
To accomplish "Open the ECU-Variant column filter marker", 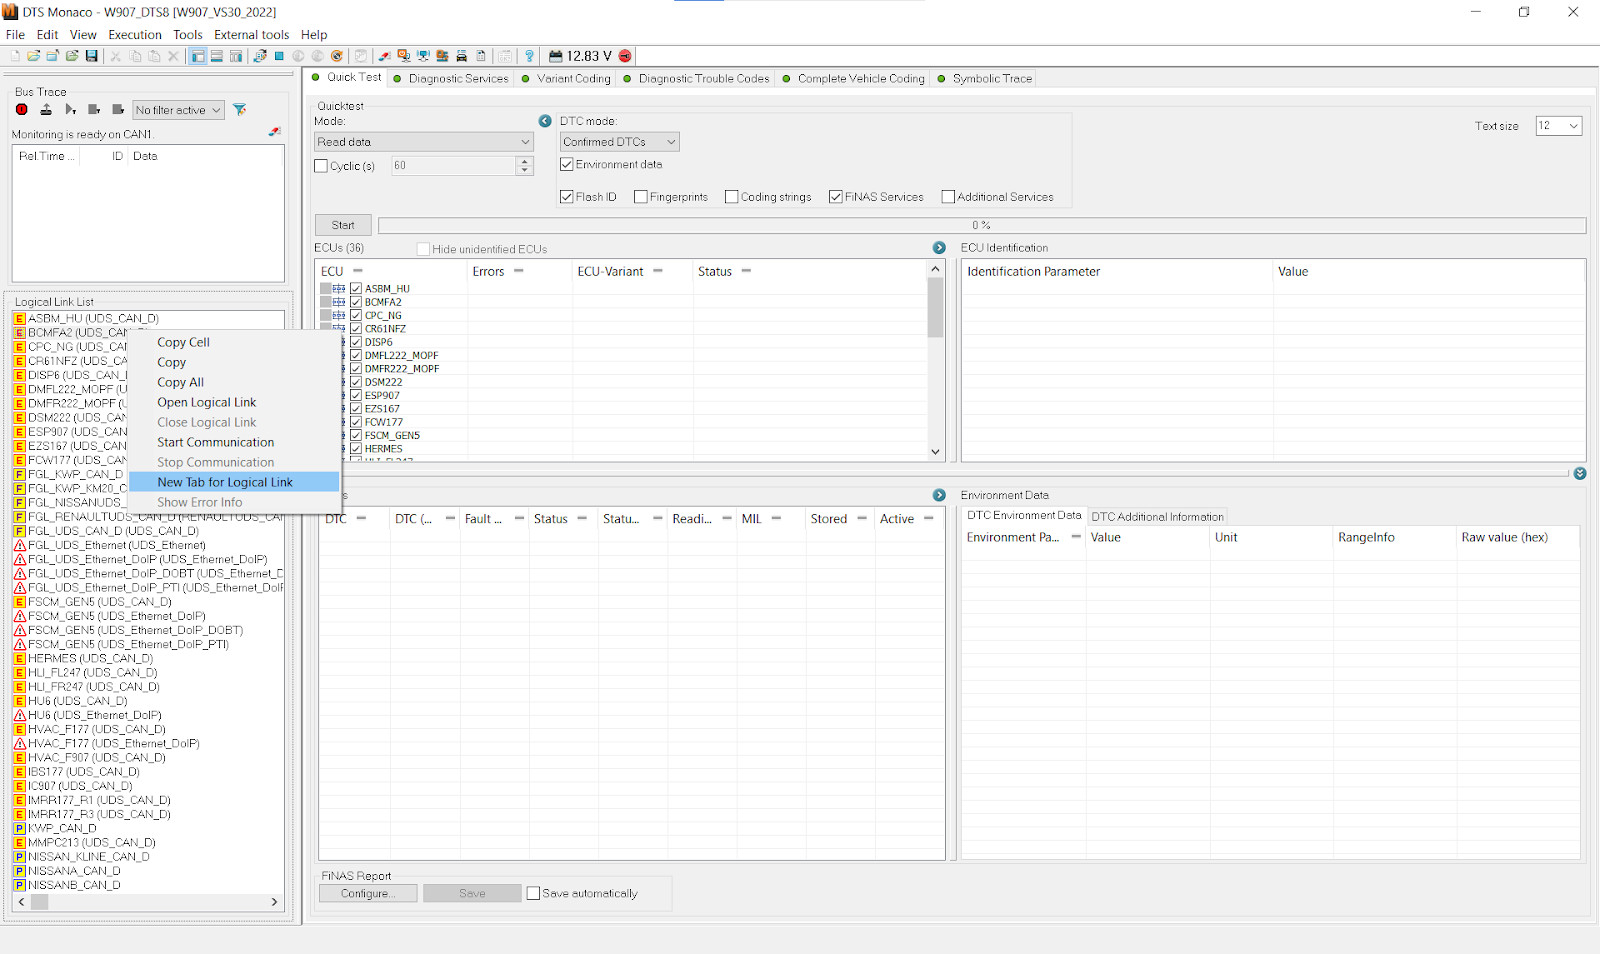I will pos(658,271).
